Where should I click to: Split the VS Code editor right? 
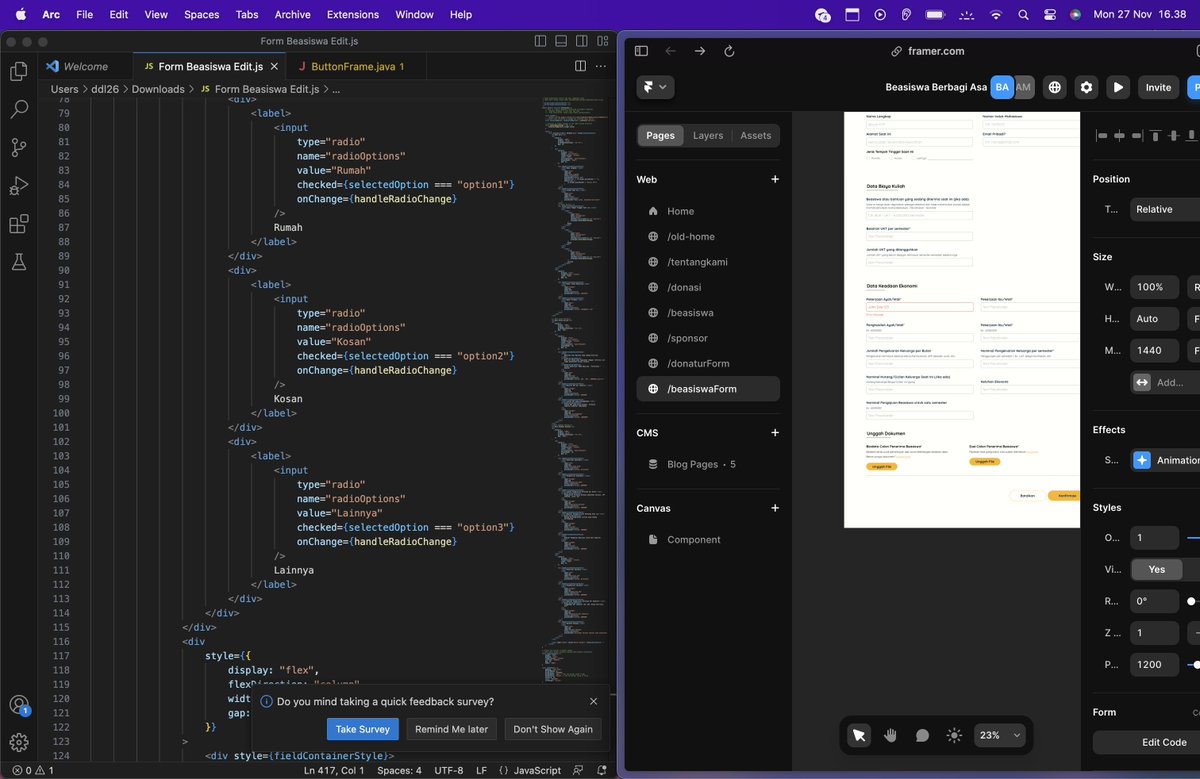[x=580, y=66]
